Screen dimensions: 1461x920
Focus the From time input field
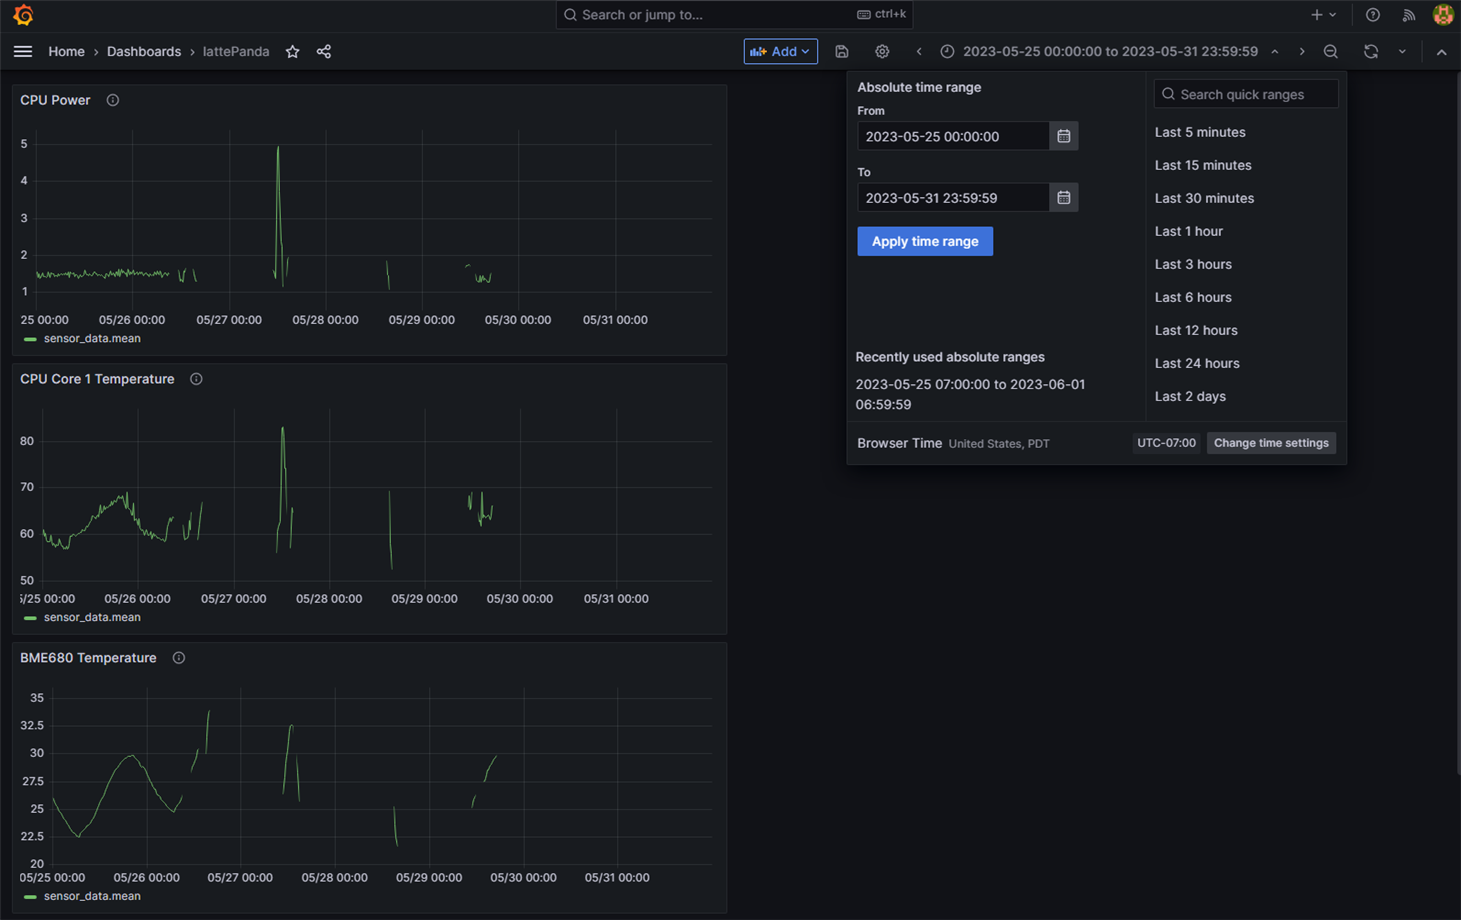[953, 136]
